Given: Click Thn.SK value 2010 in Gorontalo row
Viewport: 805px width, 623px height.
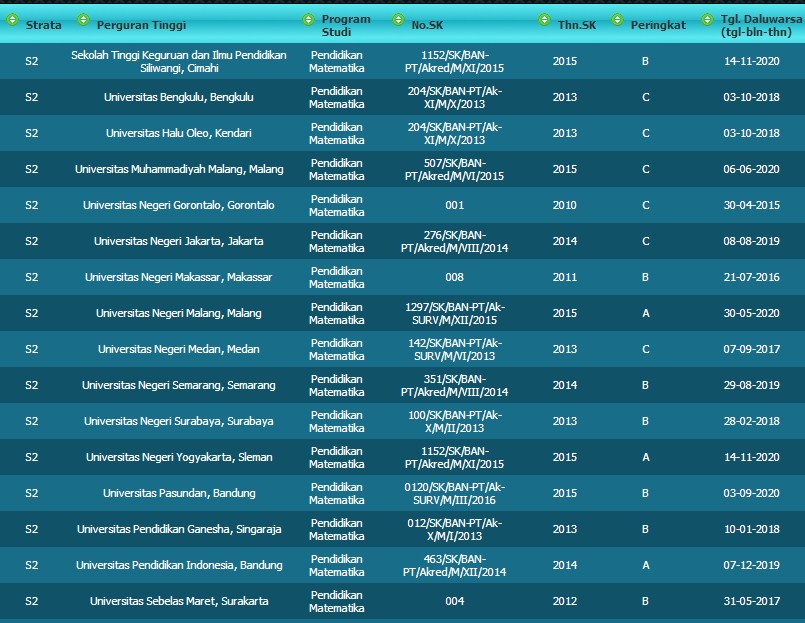Looking at the screenshot, I should coord(565,205).
